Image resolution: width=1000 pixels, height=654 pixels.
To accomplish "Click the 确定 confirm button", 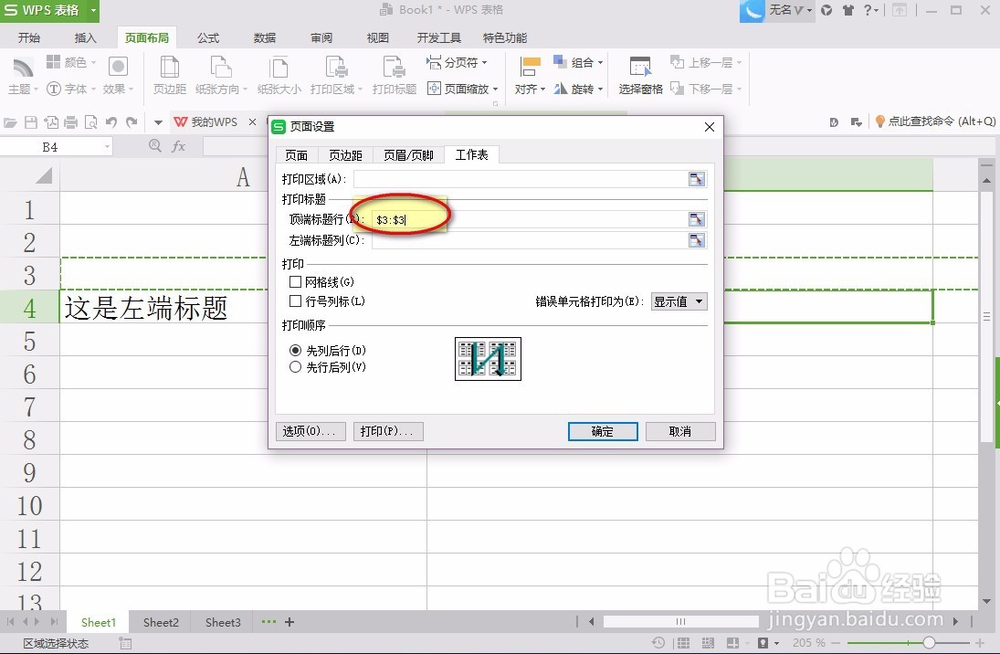I will coord(602,431).
